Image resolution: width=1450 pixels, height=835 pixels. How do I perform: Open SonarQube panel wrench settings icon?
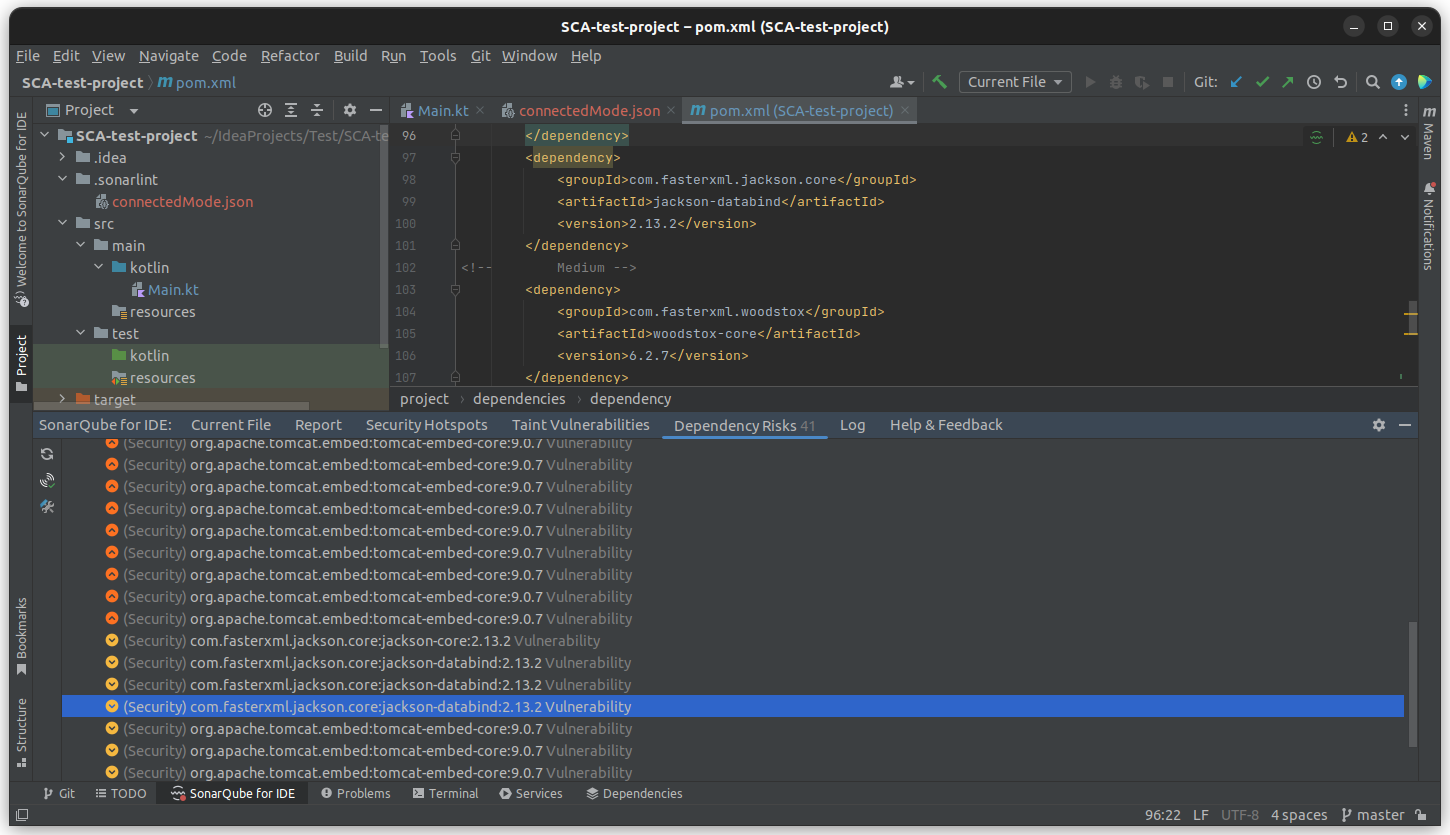click(47, 507)
